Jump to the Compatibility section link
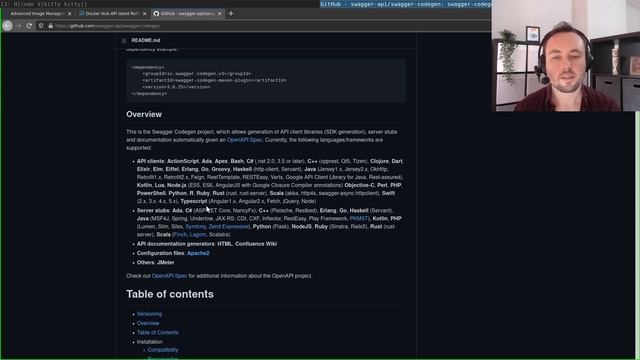Screen dimensions: 640x360 [x=162, y=350]
